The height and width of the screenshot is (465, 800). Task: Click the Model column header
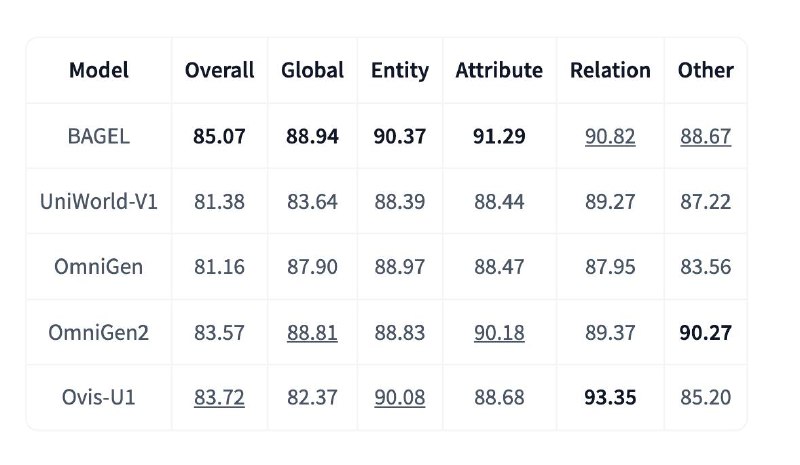pyautogui.click(x=98, y=70)
